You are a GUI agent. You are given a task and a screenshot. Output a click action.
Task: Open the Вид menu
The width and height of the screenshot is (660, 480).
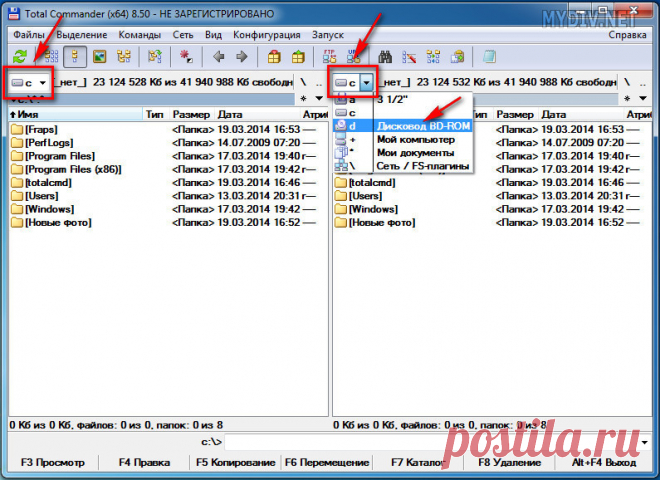click(x=213, y=35)
